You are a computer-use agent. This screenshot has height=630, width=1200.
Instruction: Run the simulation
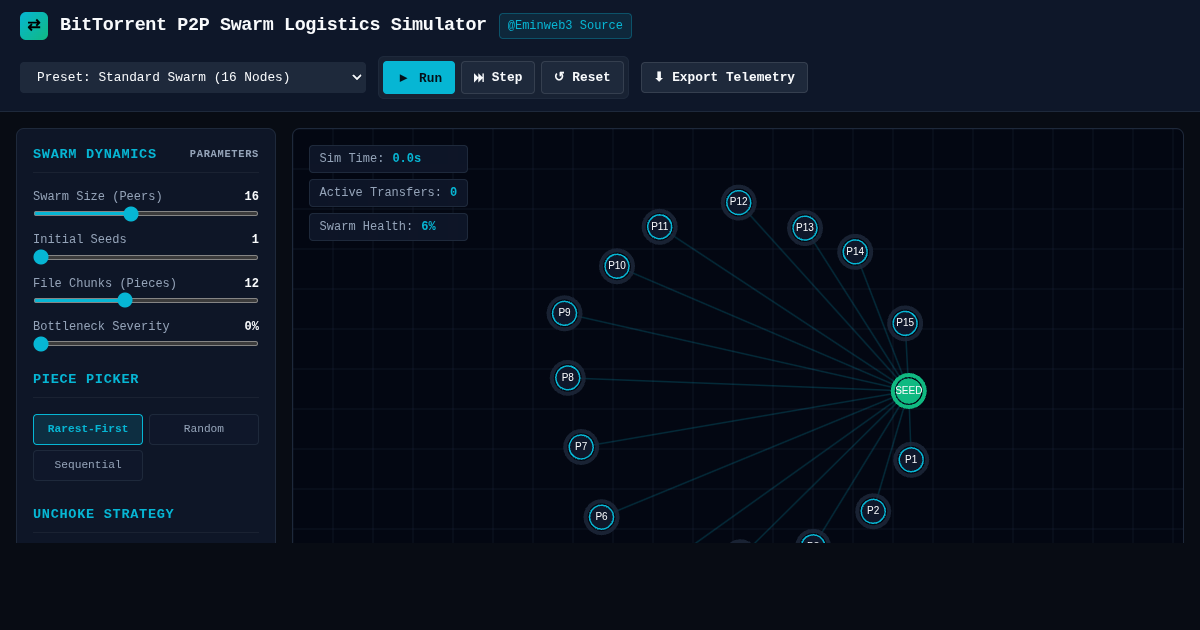click(x=419, y=78)
